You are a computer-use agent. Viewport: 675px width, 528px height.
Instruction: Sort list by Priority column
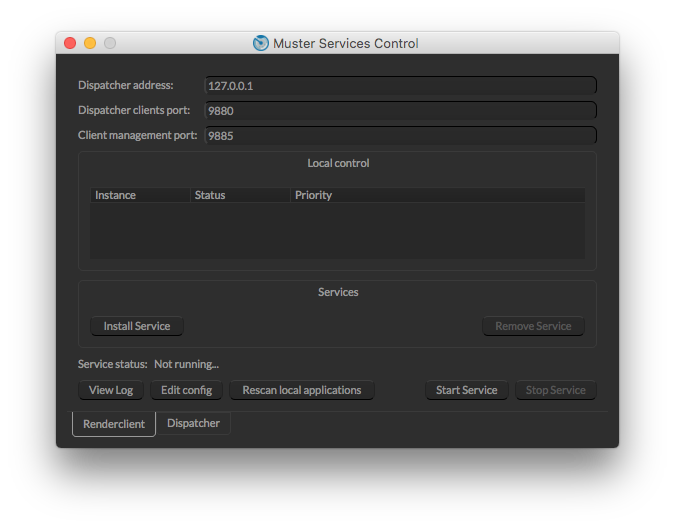(437, 195)
